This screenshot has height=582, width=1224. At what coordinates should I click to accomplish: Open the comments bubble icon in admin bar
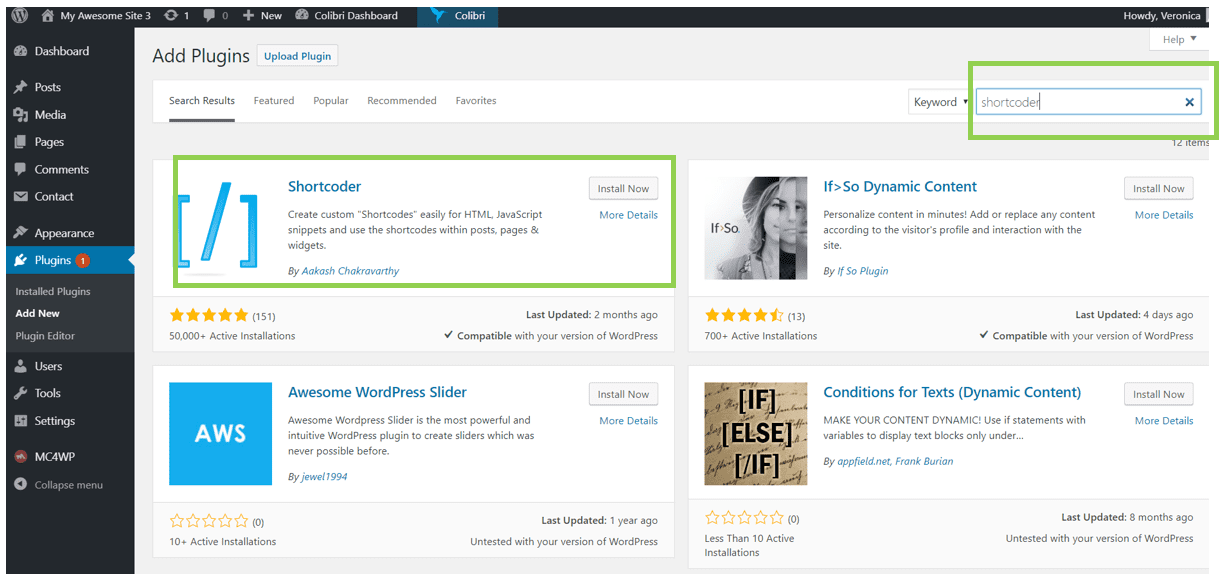(211, 15)
